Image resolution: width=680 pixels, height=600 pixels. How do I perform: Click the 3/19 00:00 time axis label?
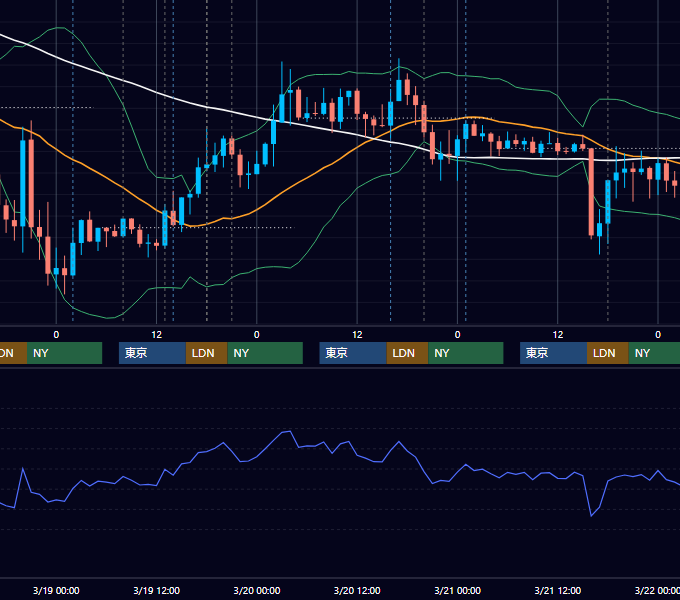(56, 590)
